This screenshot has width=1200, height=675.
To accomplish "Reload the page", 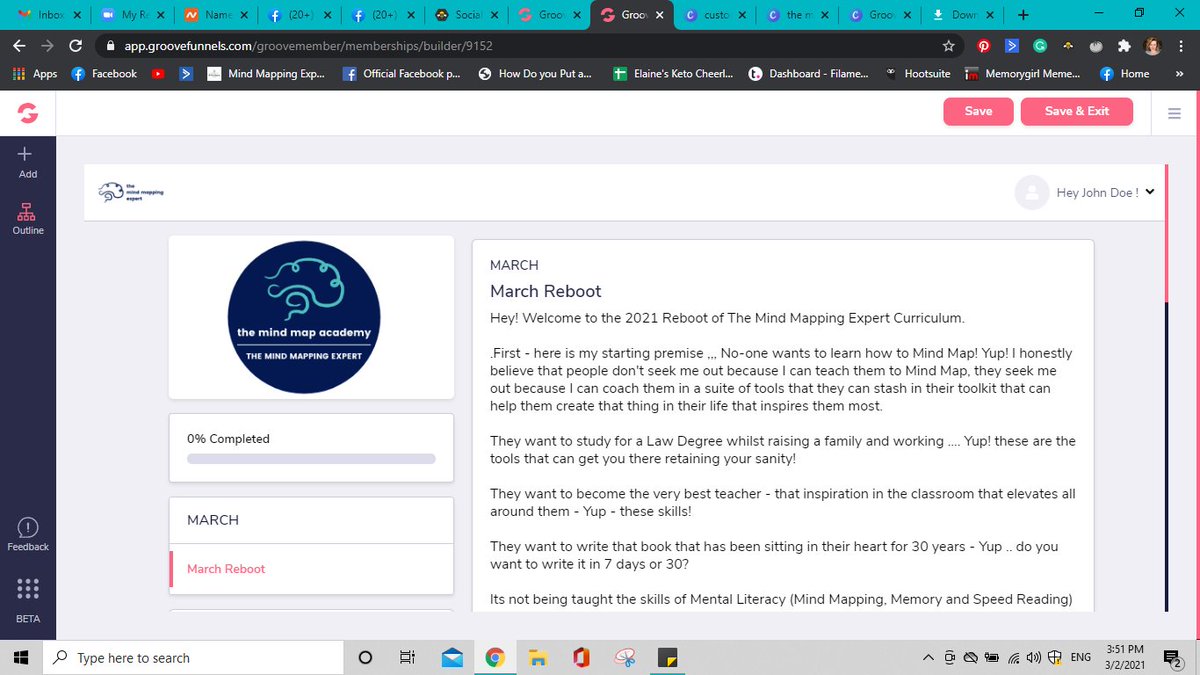I will pos(75,46).
